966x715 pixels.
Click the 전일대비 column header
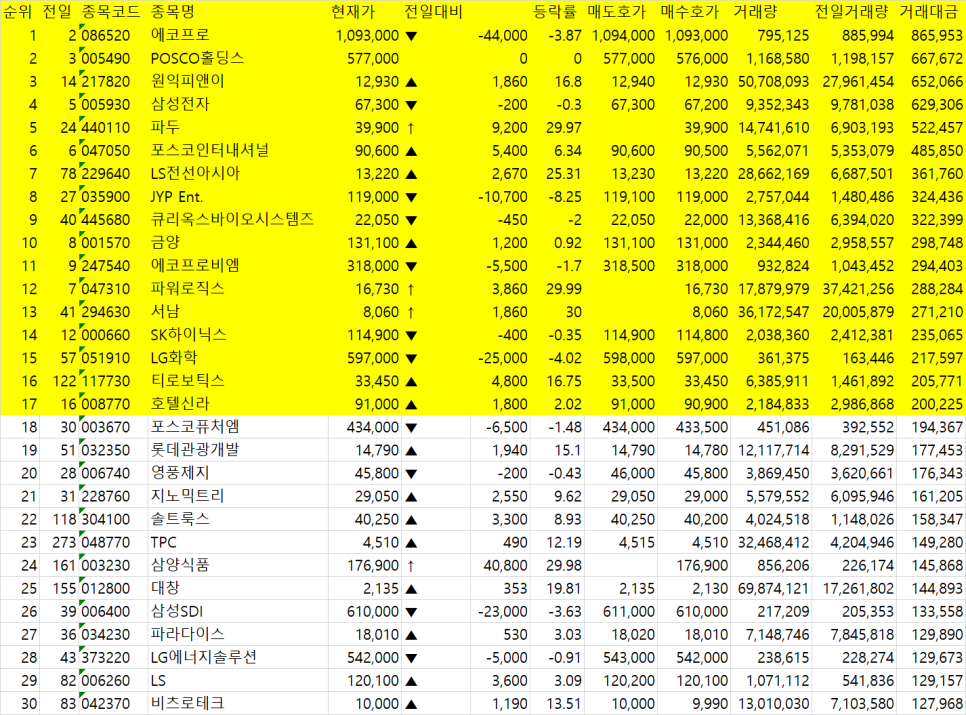tap(434, 12)
